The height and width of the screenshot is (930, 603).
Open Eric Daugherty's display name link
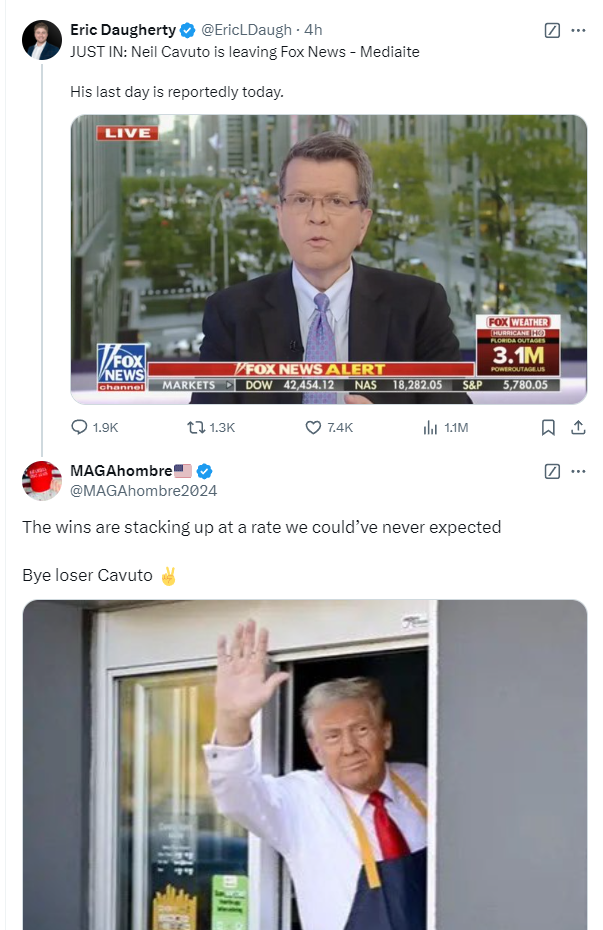(x=123, y=30)
